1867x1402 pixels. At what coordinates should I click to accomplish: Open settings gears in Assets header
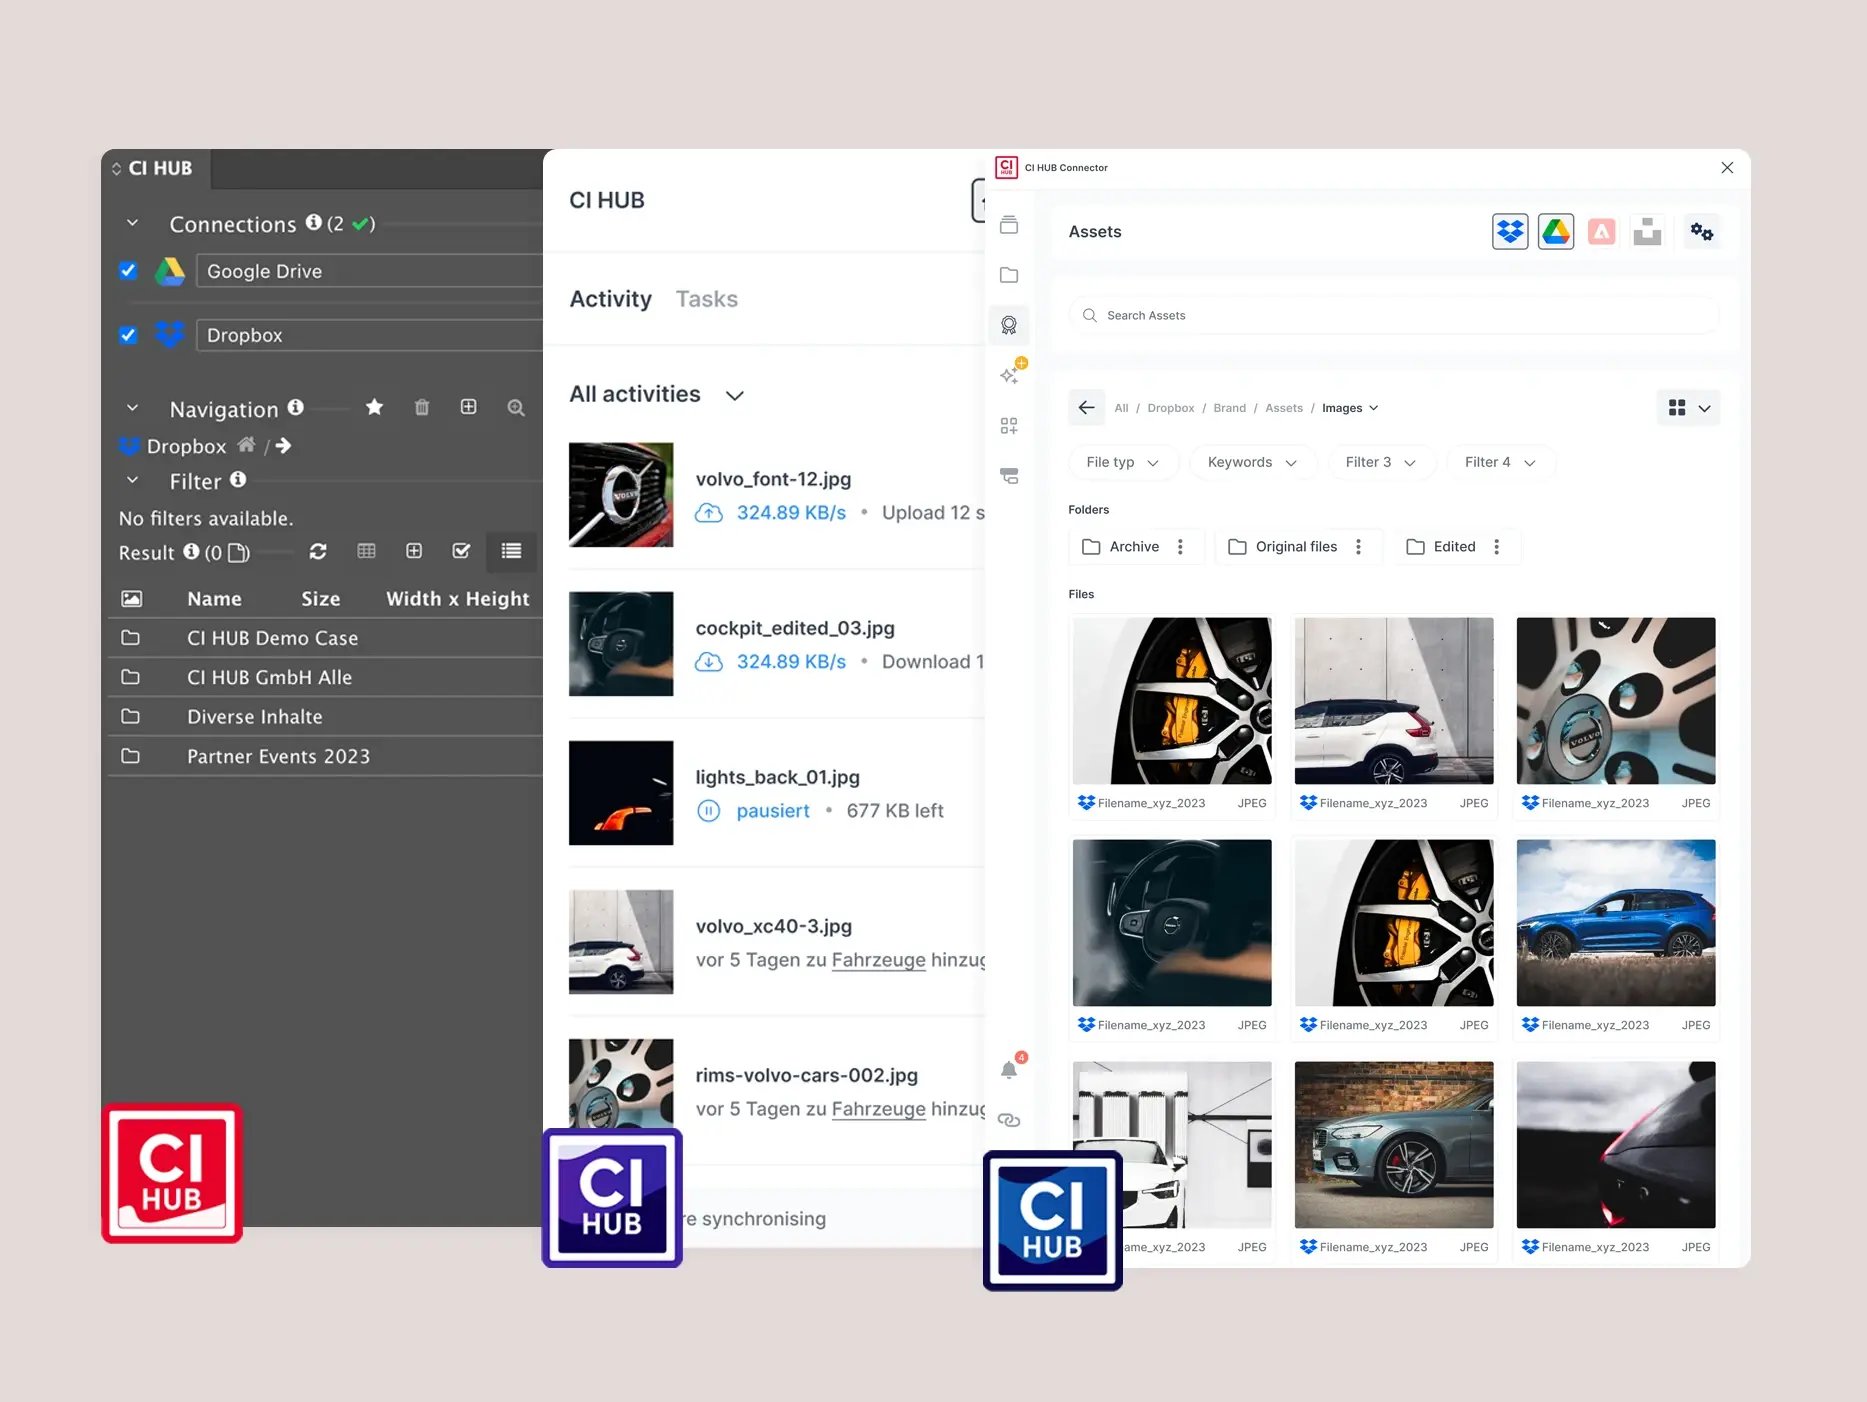(1702, 232)
